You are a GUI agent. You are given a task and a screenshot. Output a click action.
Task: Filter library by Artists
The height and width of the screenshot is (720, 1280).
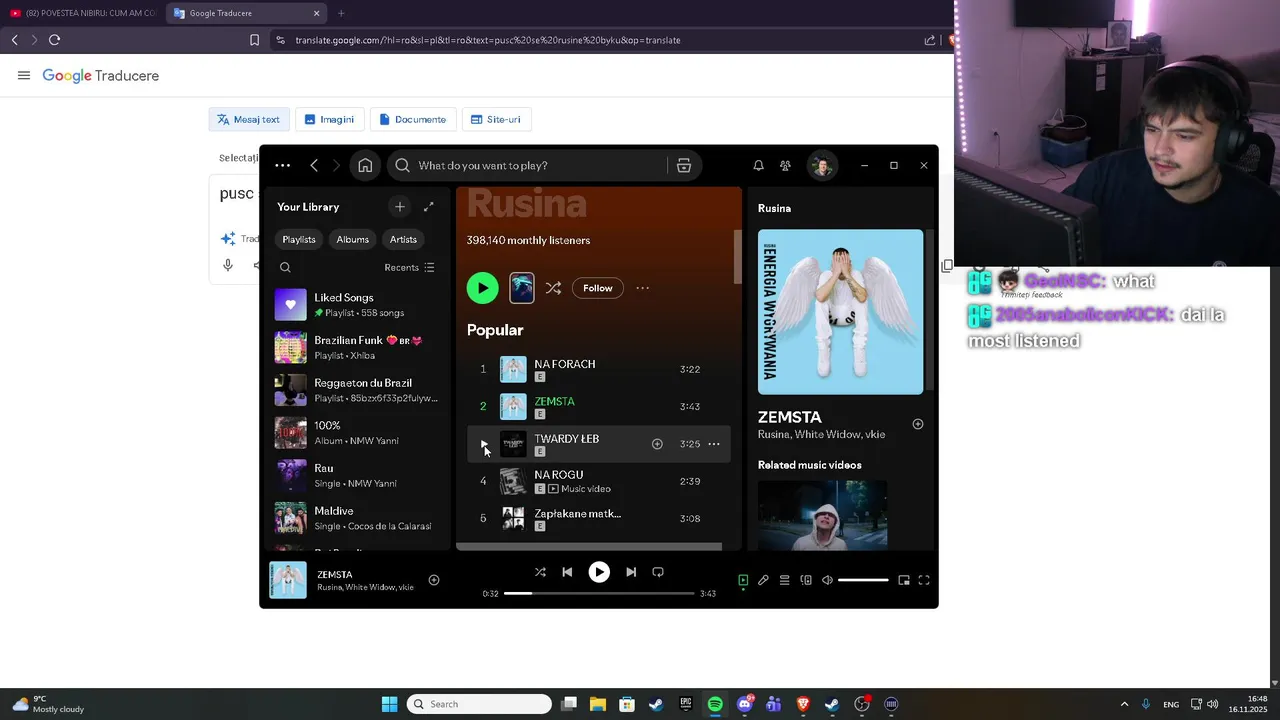click(403, 240)
